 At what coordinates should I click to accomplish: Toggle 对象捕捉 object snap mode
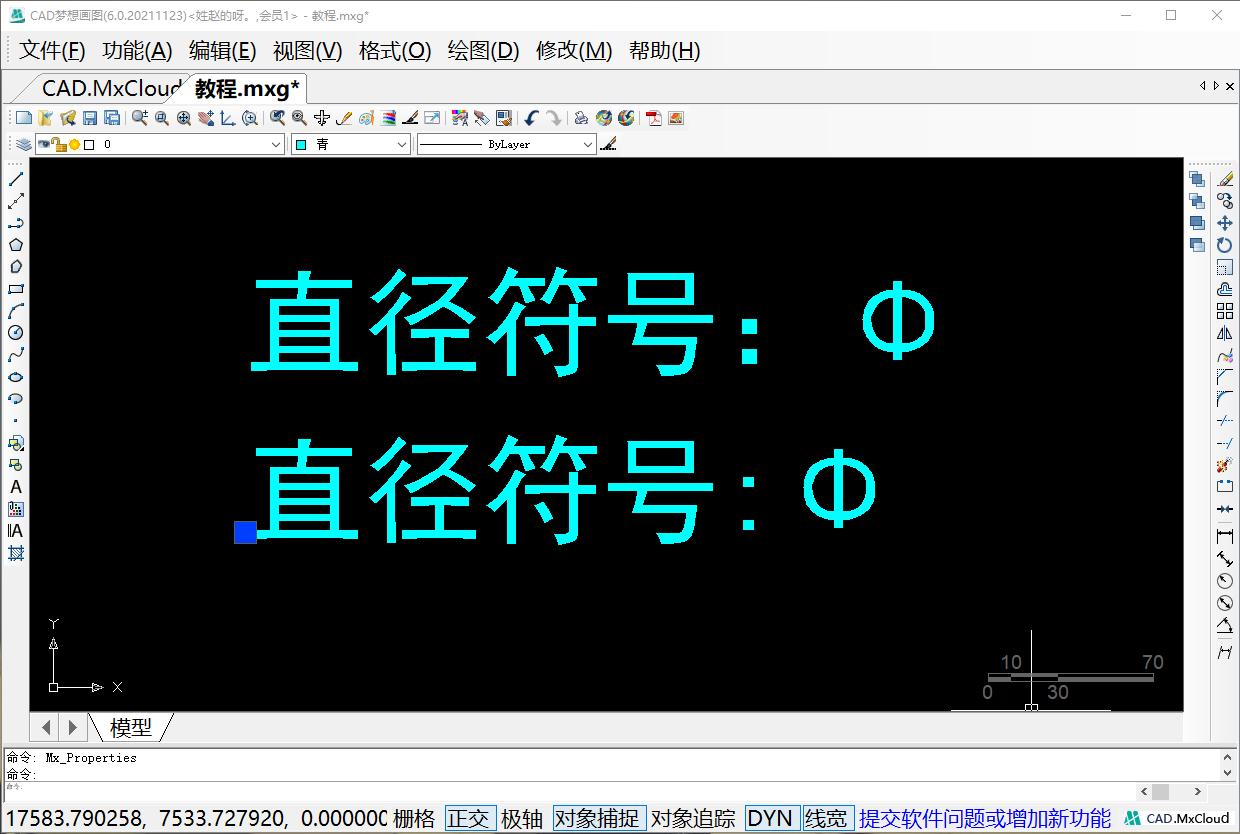coord(598,818)
